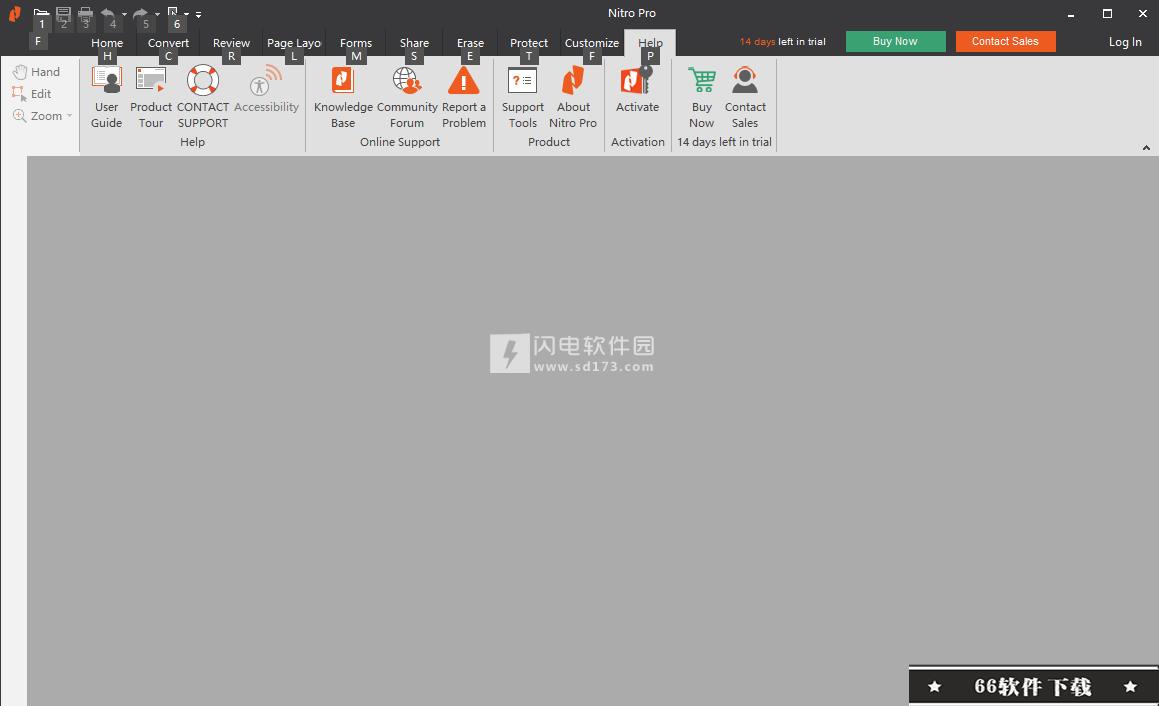Screen dimensions: 1159x706
Task: Switch to the Customize tab
Action: 591,43
